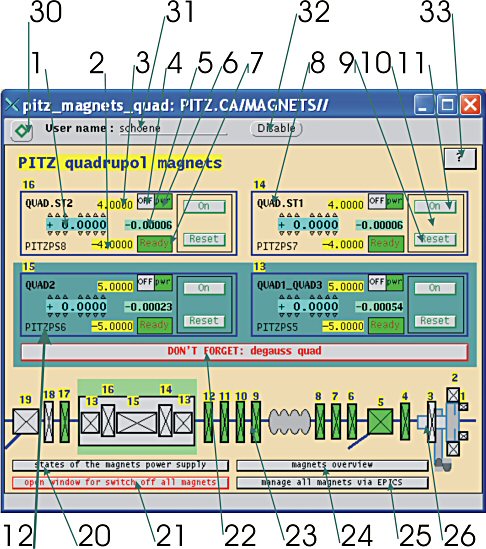This screenshot has height=549, width=486.
Task: Click the green Ready status of QUAD1_QUAD3
Action: pyautogui.click(x=386, y=325)
